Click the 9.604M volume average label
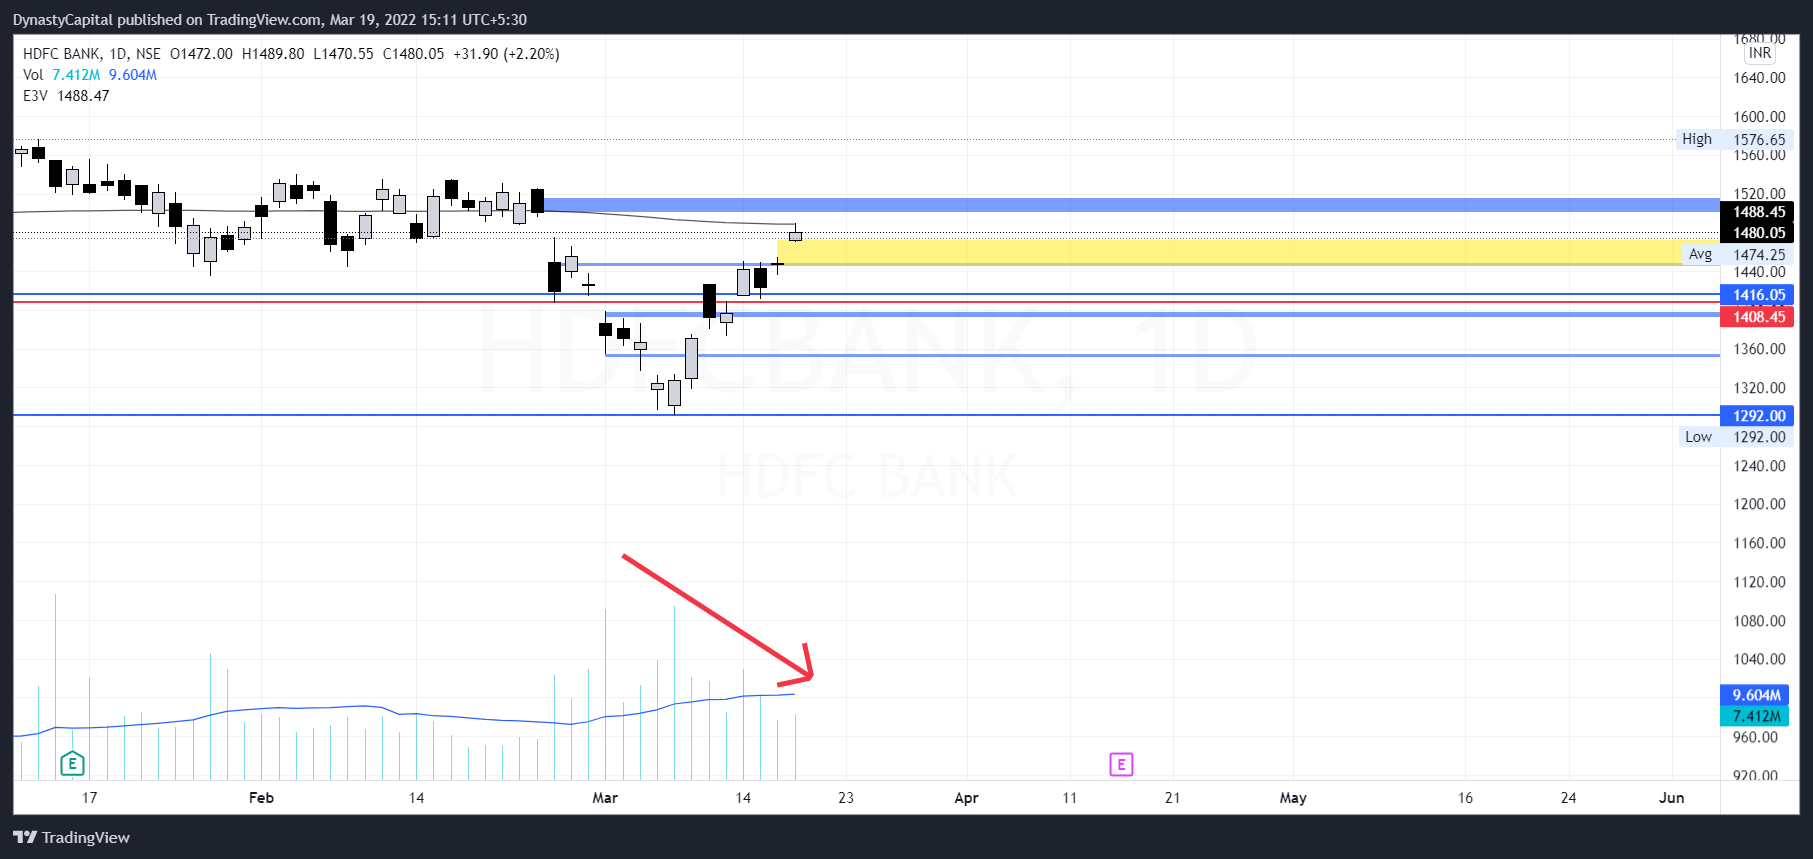Screen dimensions: 1813x859 pyautogui.click(x=1756, y=695)
